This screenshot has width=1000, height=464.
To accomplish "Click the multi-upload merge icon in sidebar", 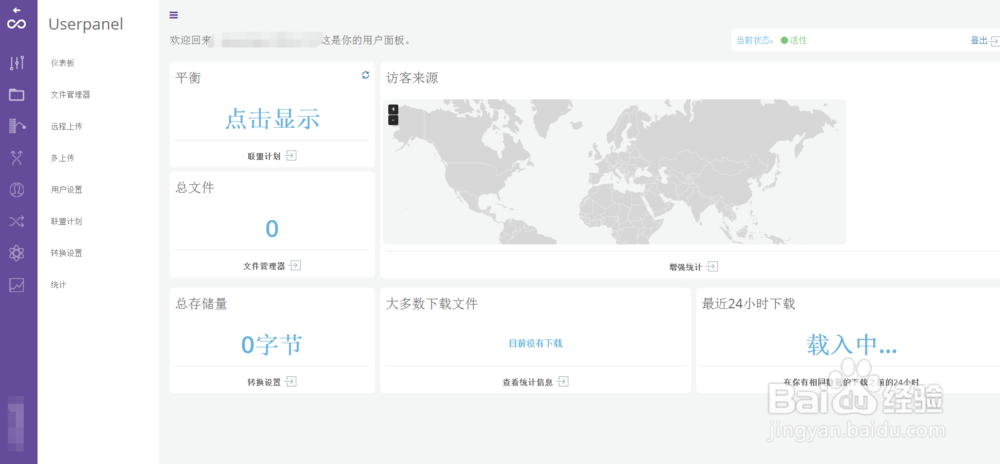I will click(17, 158).
